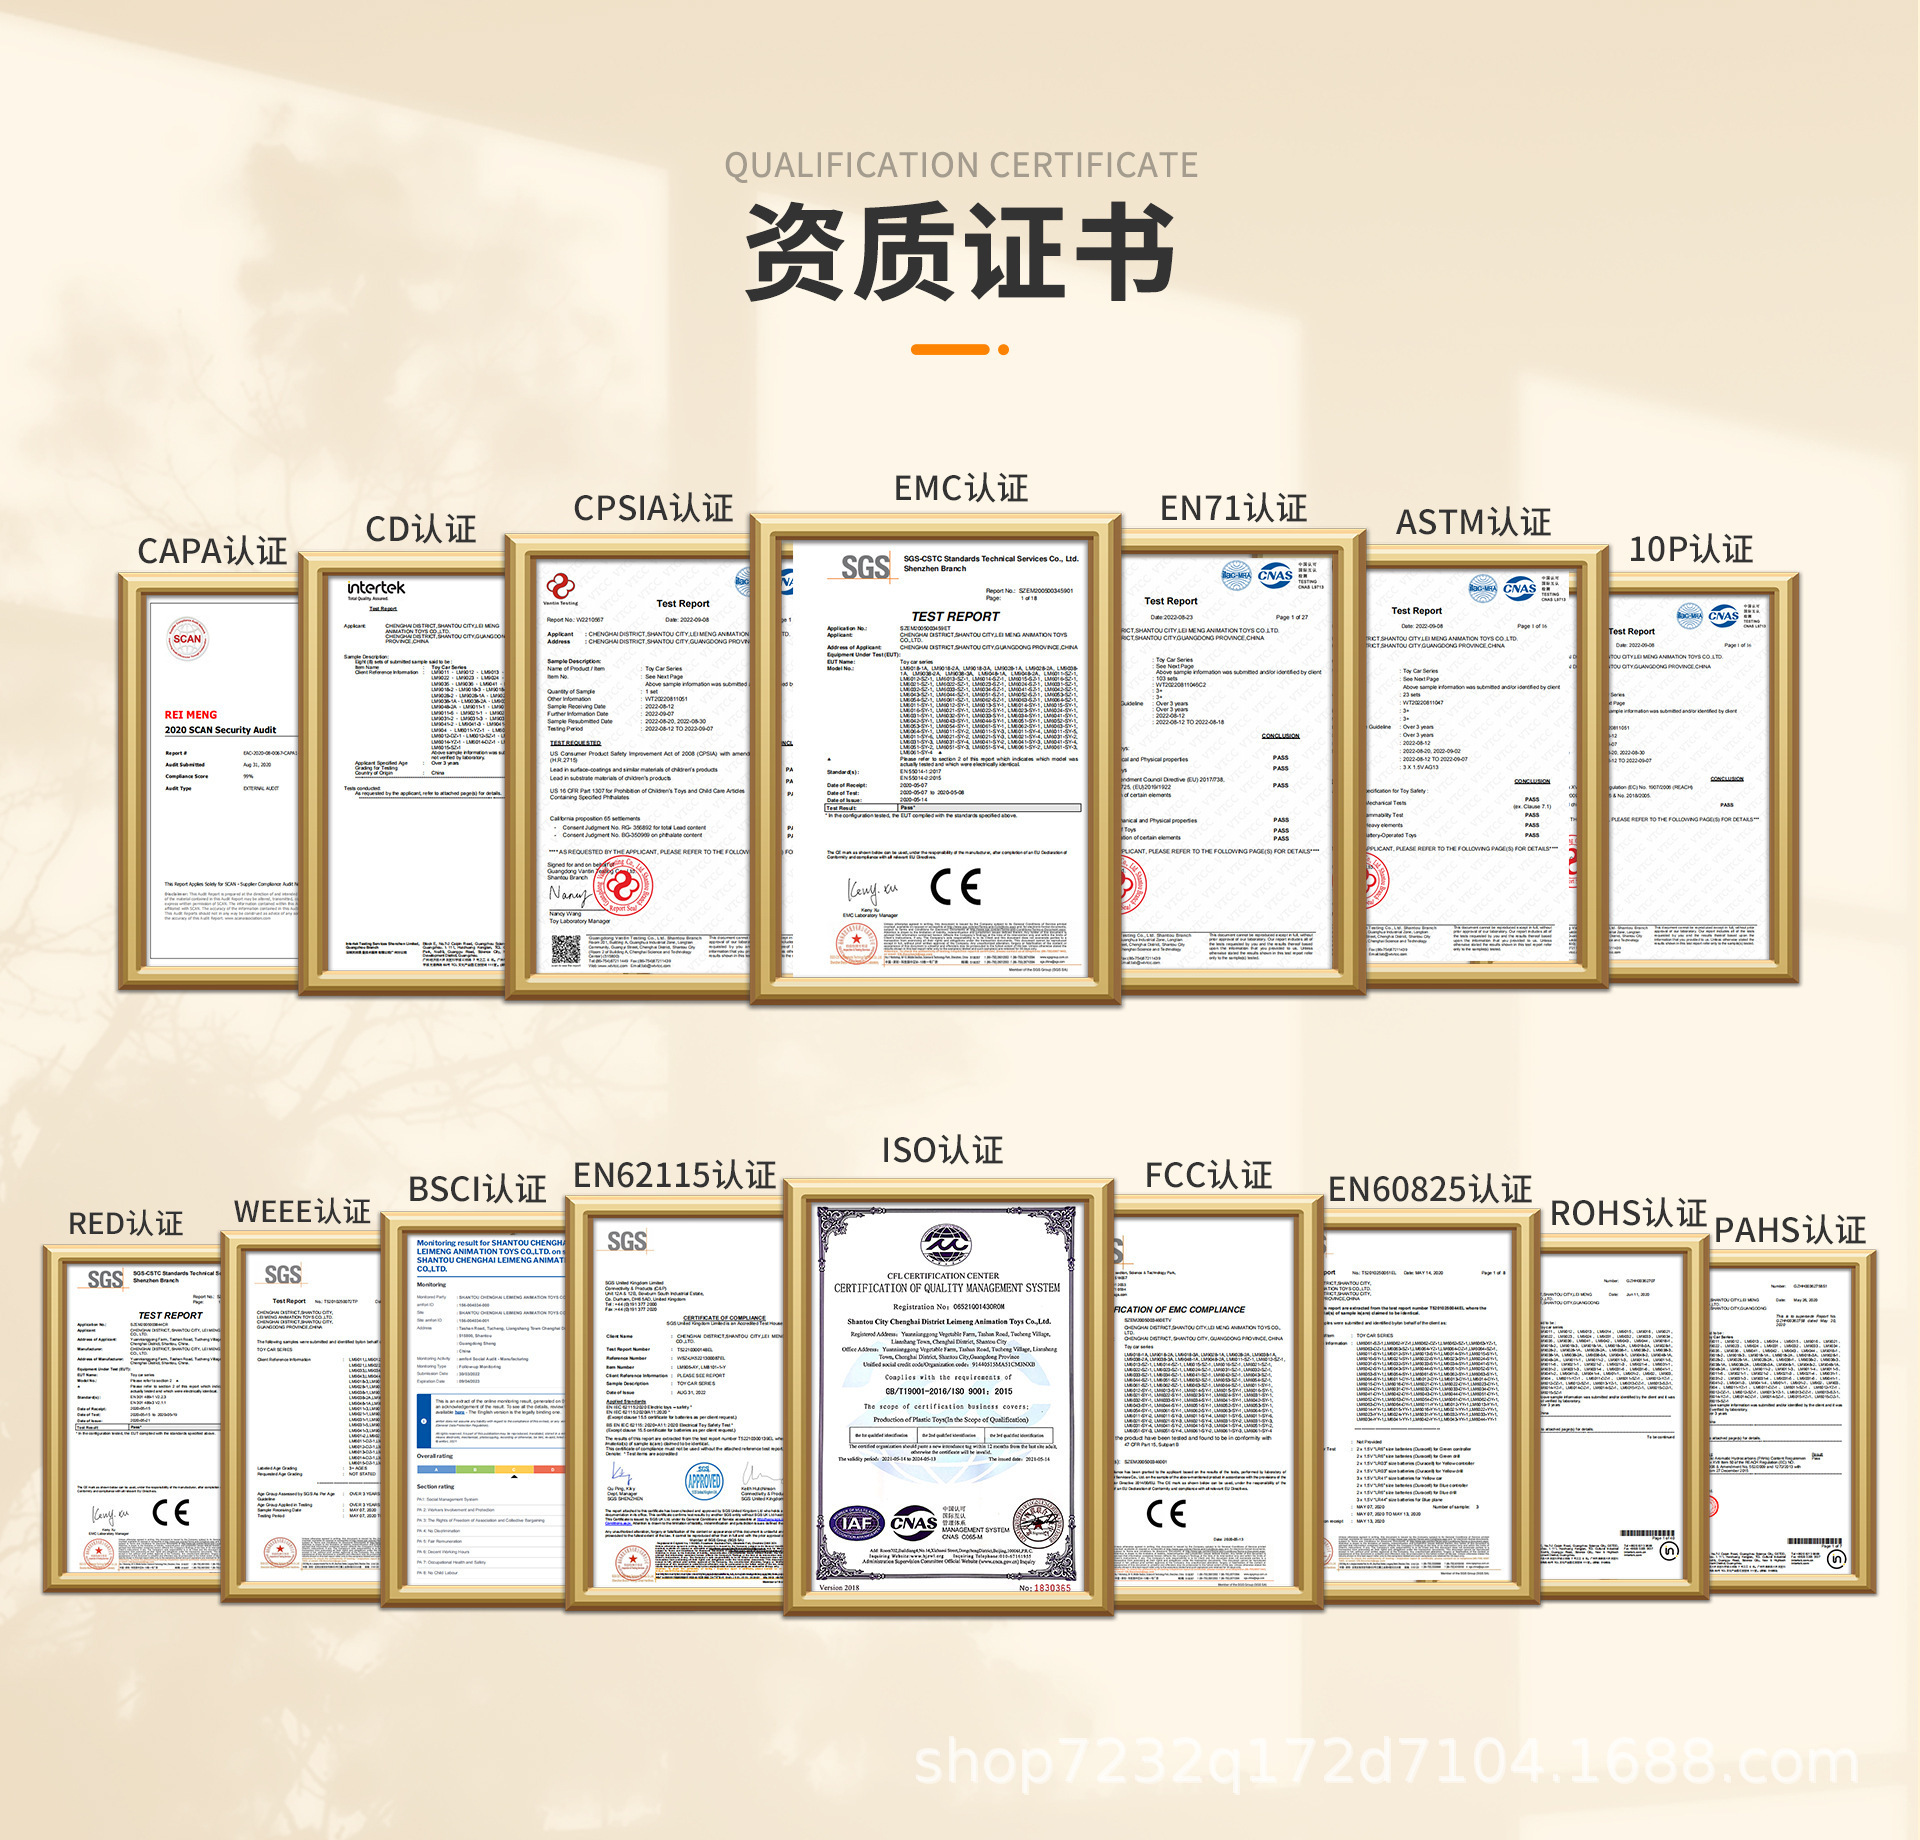Click the RED认证 label
The width and height of the screenshot is (1920, 1840).
126,1223
